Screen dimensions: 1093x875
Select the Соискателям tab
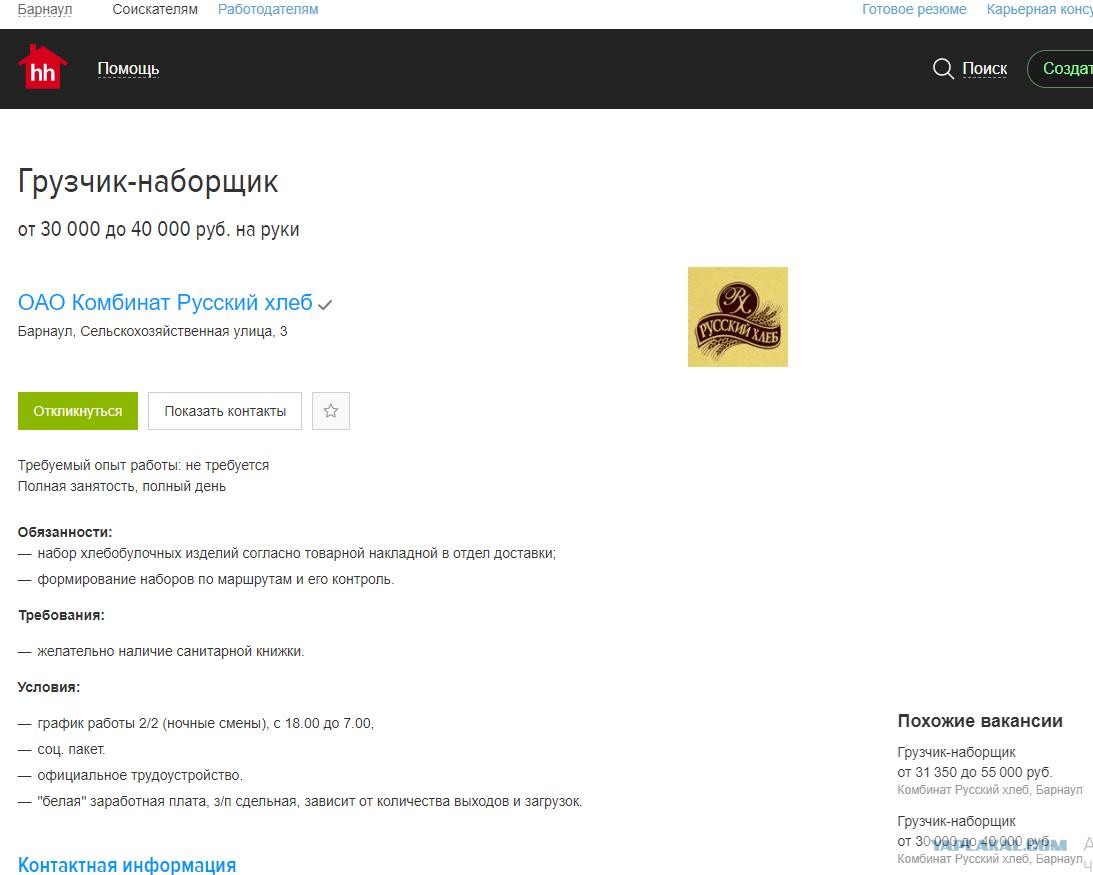coord(155,10)
